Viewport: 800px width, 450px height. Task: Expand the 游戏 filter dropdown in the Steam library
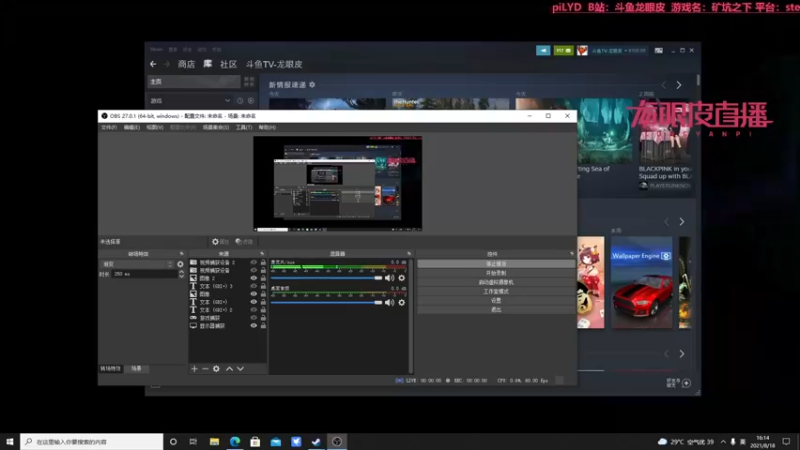tap(227, 101)
